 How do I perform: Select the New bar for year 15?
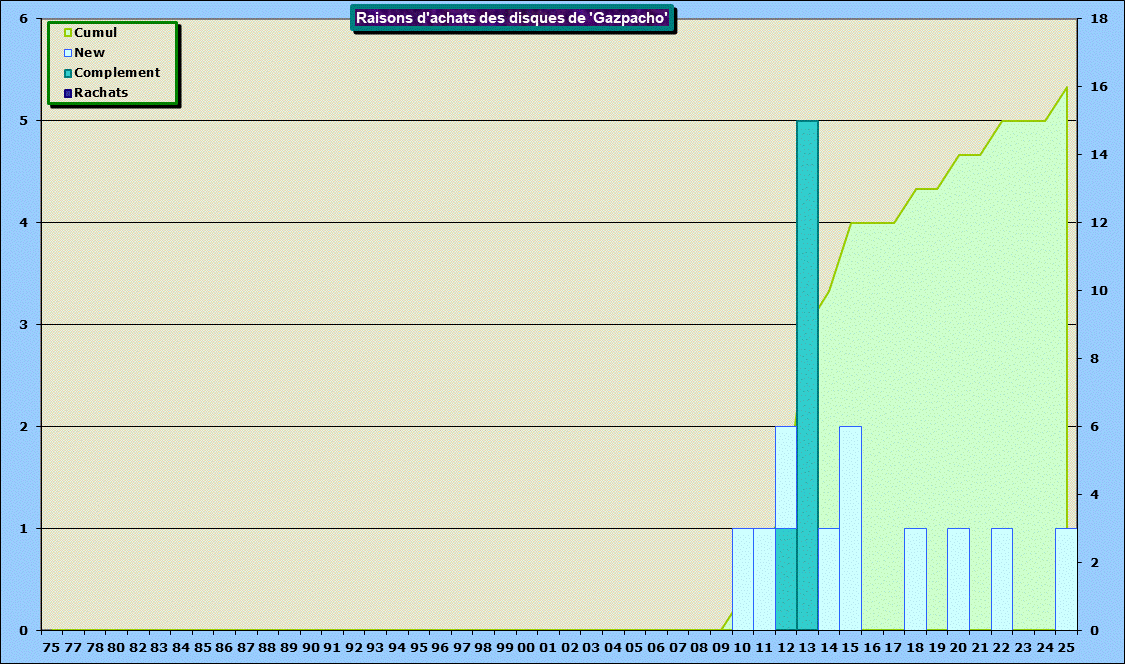(x=850, y=528)
